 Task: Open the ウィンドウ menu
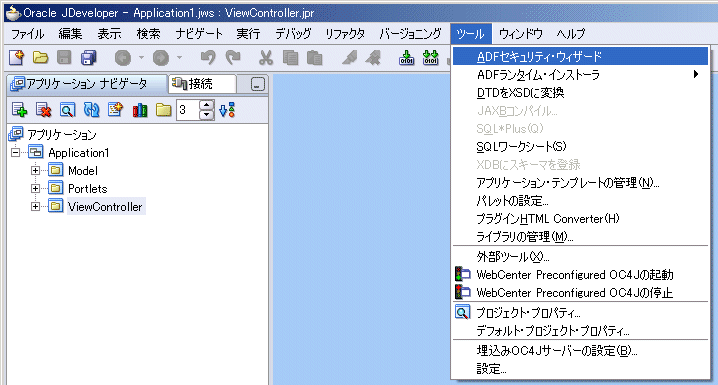tap(520, 34)
